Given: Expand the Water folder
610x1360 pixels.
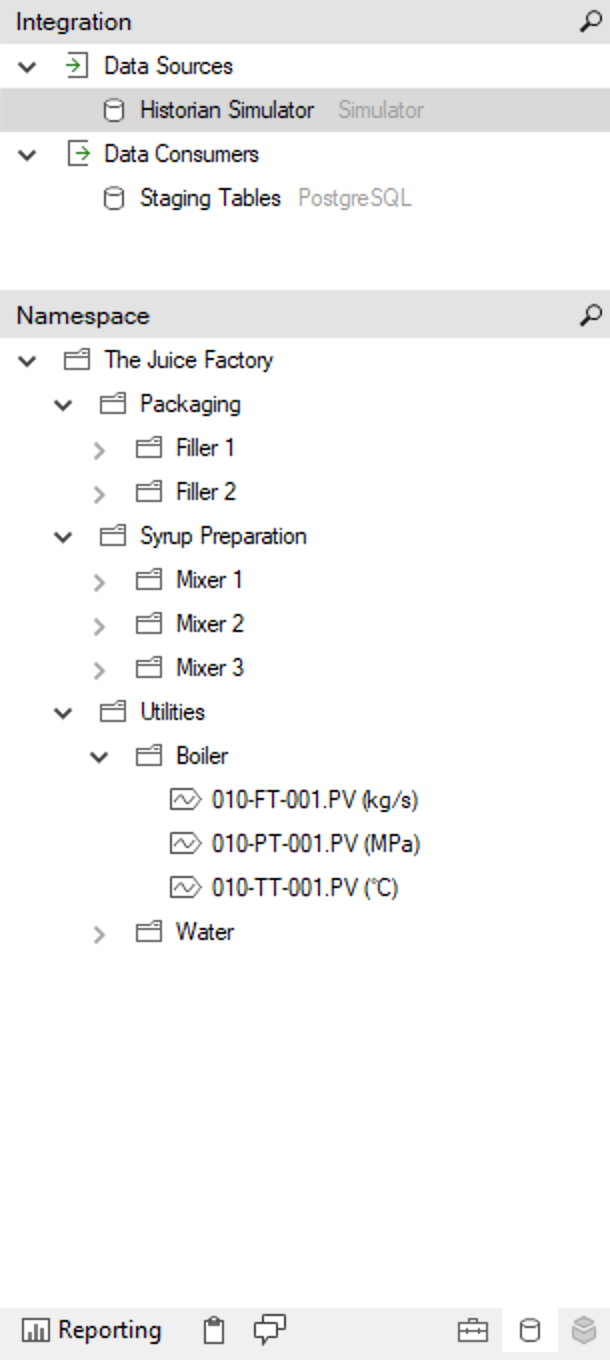Looking at the screenshot, I should tap(99, 934).
